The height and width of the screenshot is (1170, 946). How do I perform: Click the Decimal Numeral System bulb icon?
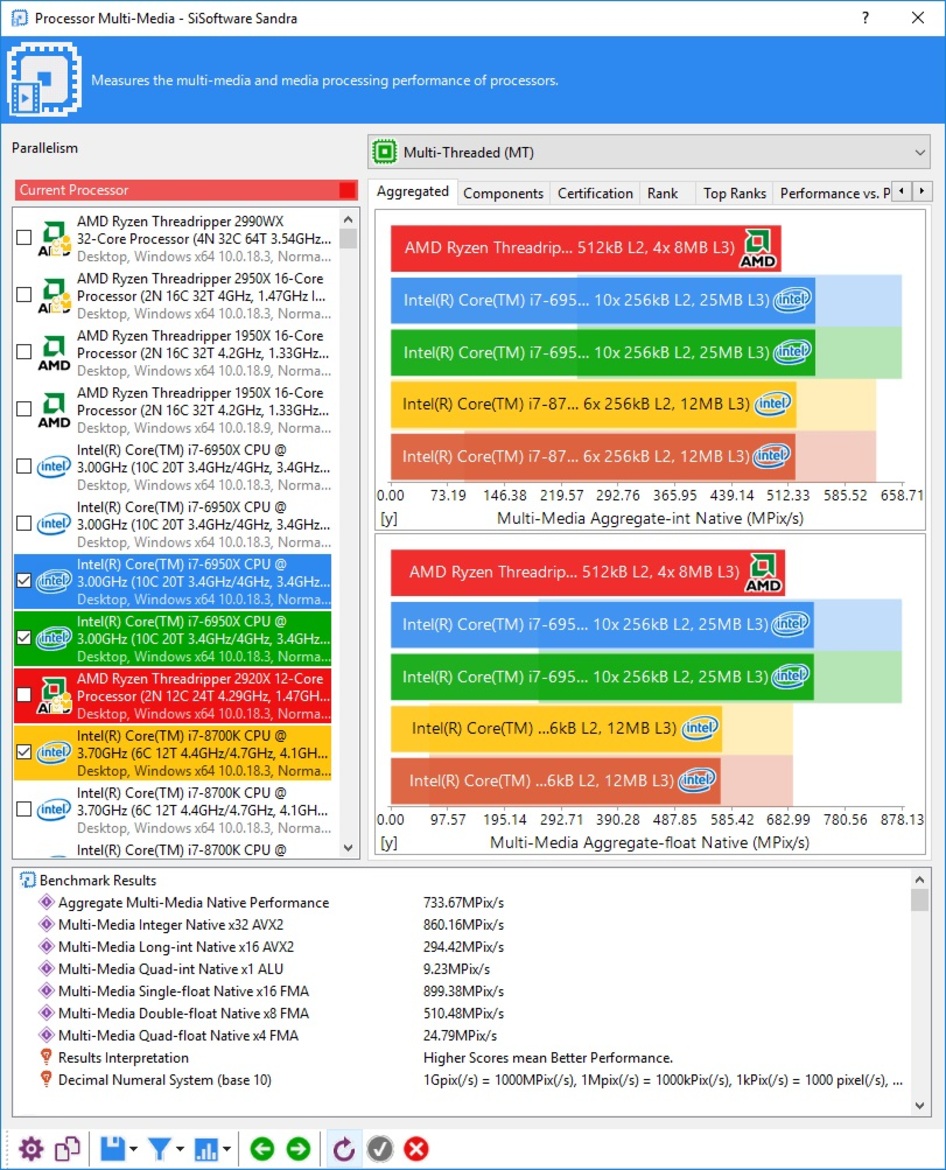click(46, 1080)
